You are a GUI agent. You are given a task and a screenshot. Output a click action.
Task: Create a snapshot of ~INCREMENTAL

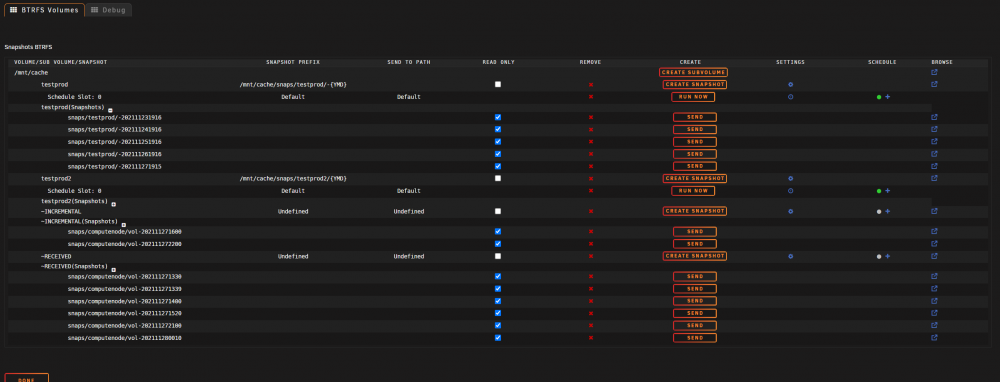click(695, 211)
